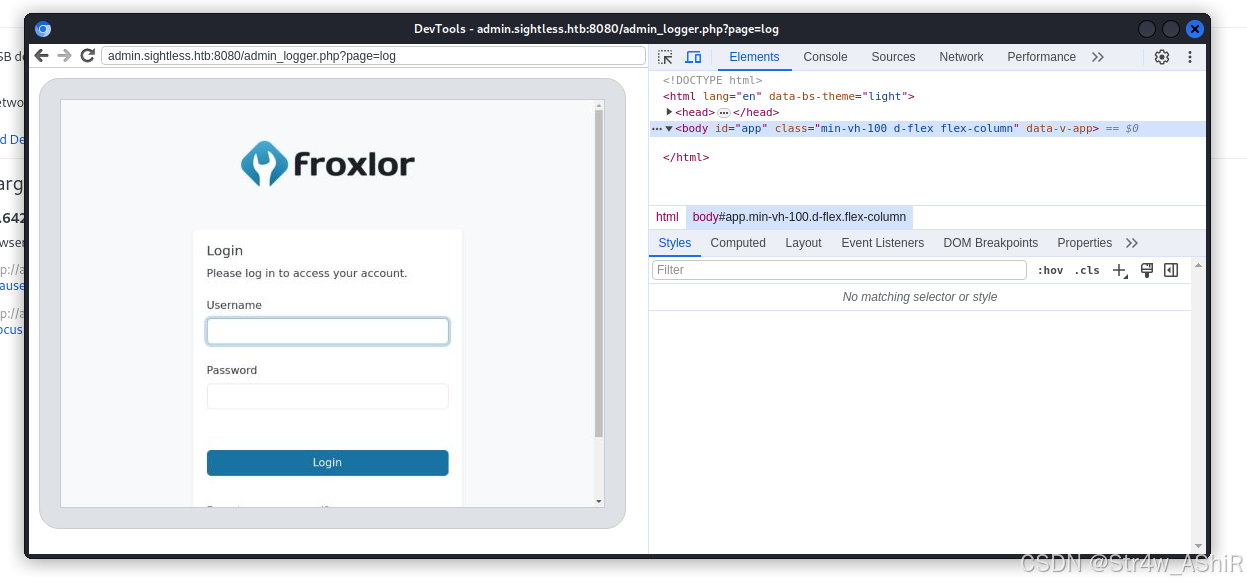Open the rendering emulations paintbrush icon
The image size is (1247, 583).
pos(1147,270)
